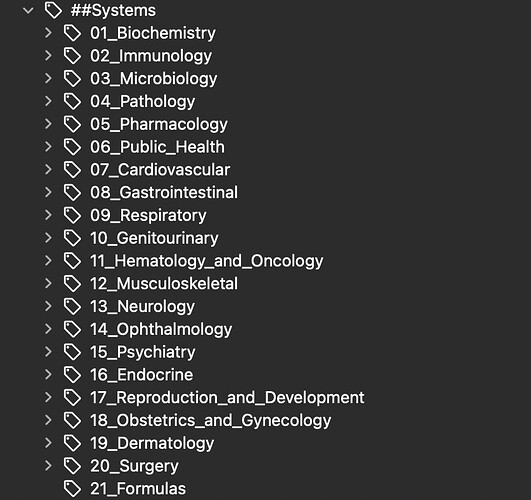Open the 06_Public_Health tag
This screenshot has width=531, height=500.
(157, 147)
